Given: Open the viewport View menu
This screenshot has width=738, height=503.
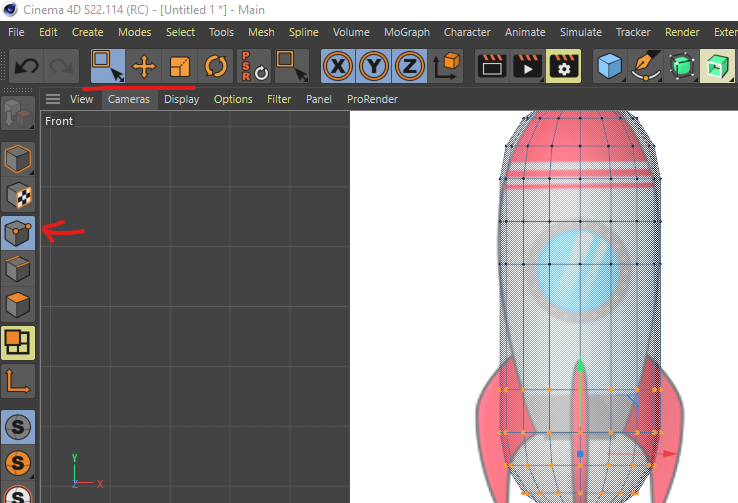Looking at the screenshot, I should pos(81,99).
